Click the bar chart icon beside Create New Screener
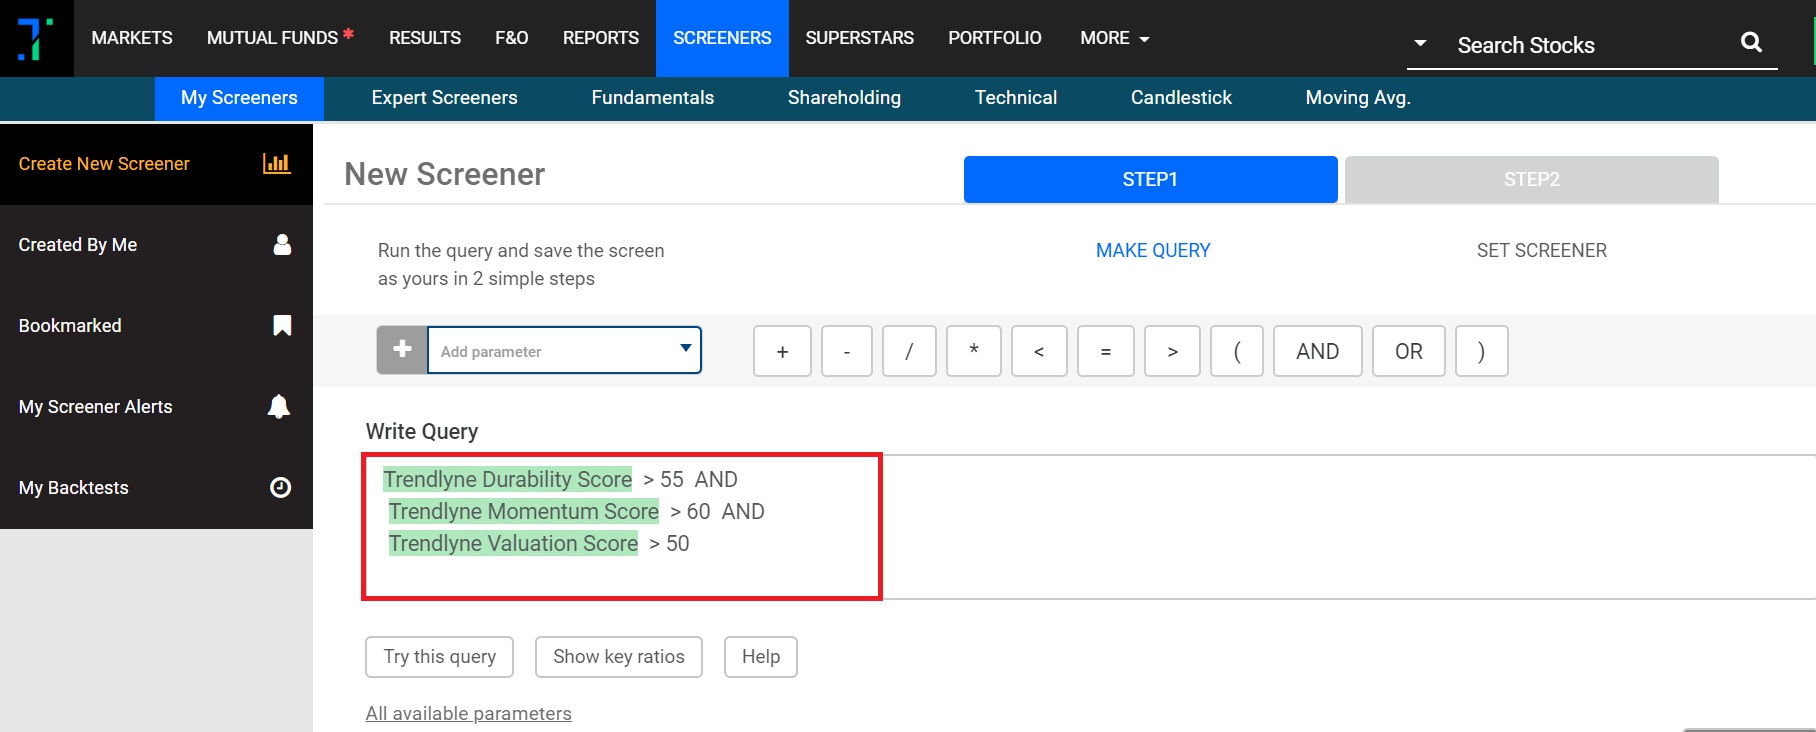This screenshot has height=732, width=1816. (x=276, y=163)
